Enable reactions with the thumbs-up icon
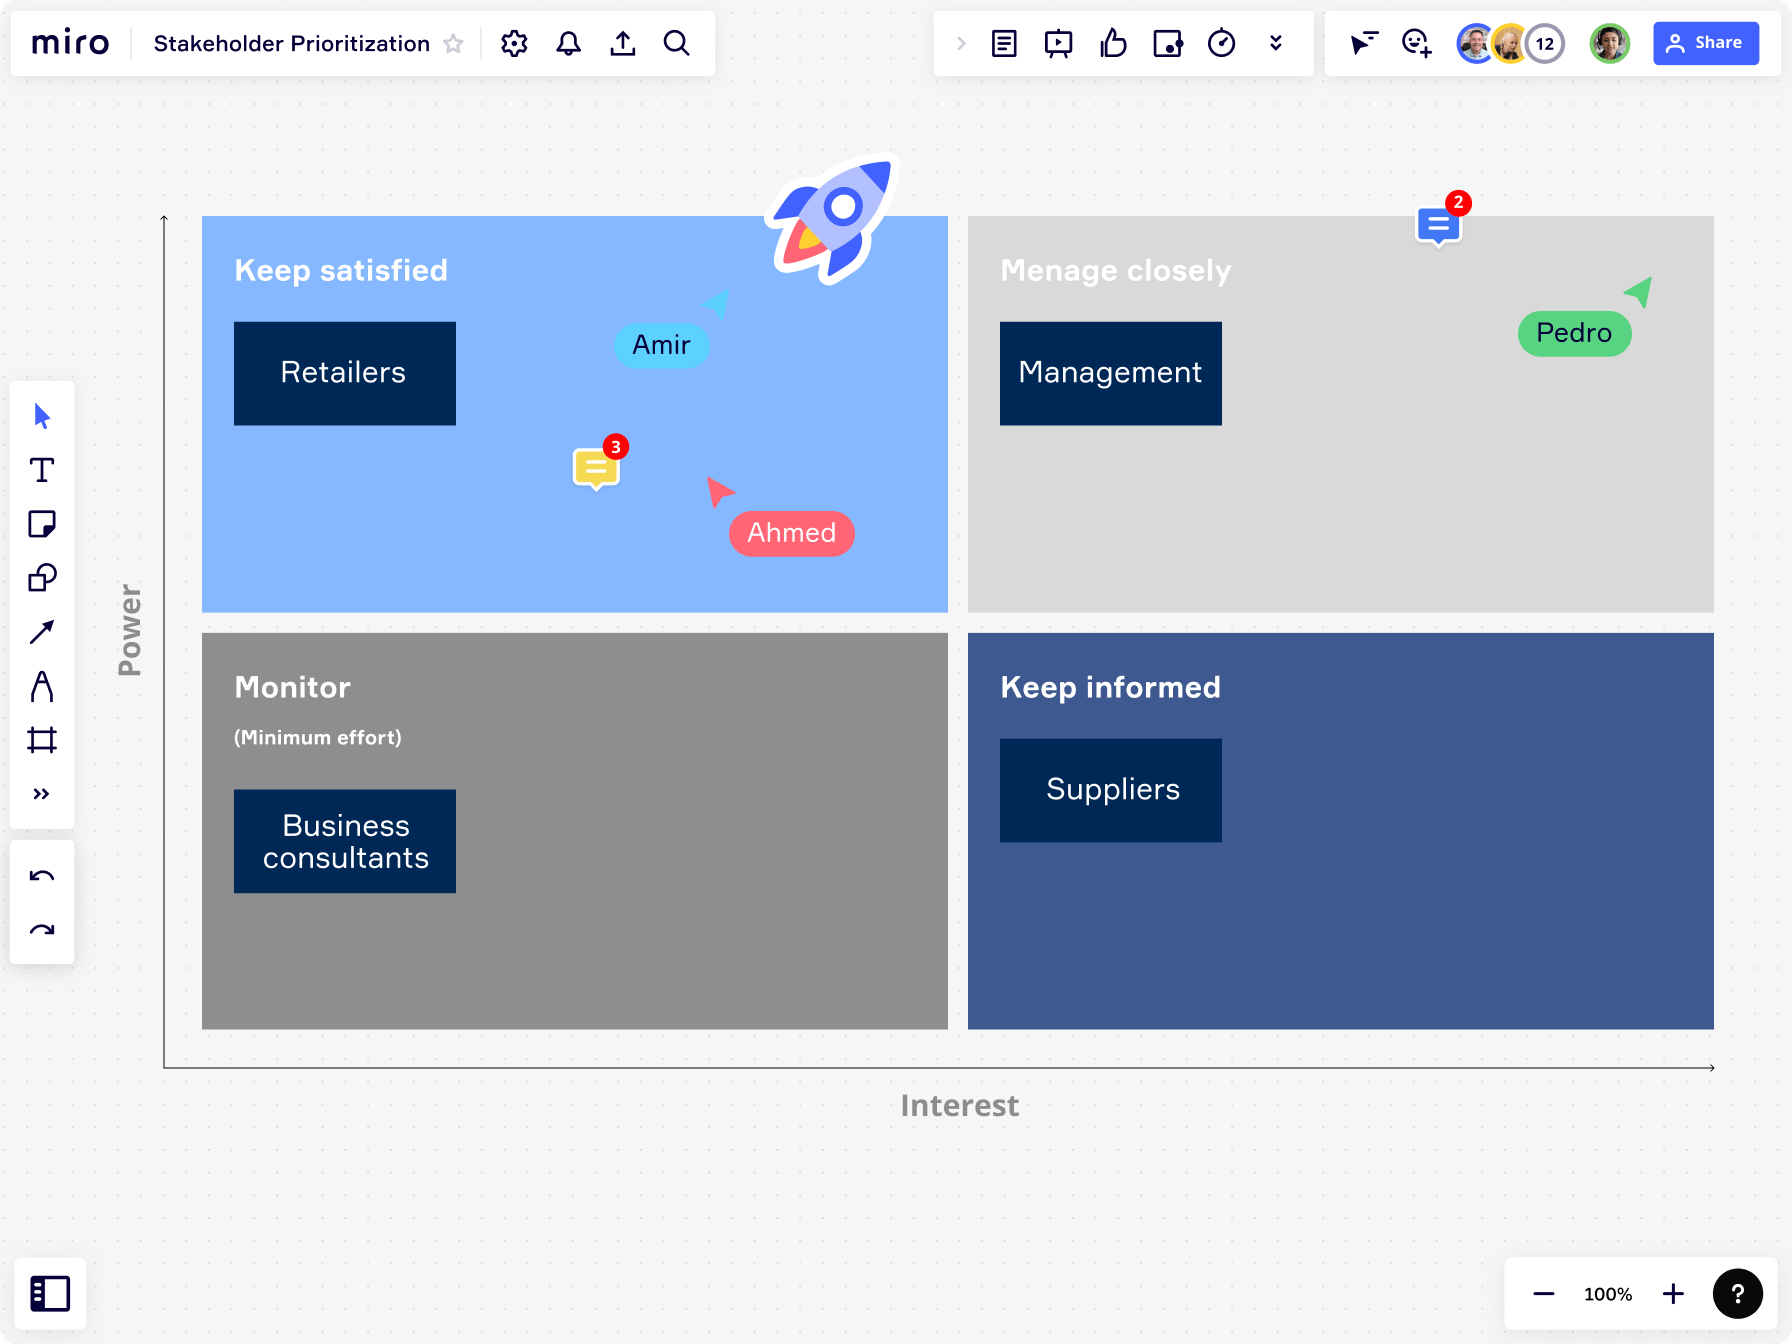This screenshot has width=1792, height=1344. 1113,43
